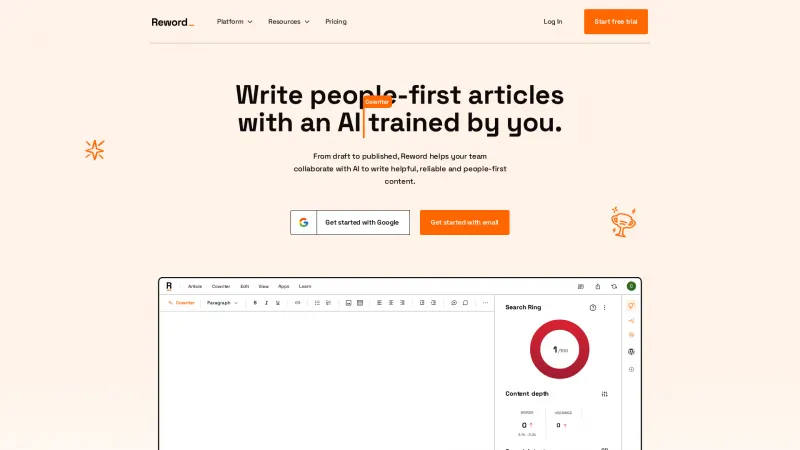Align text center
800x450 pixels.
391,303
